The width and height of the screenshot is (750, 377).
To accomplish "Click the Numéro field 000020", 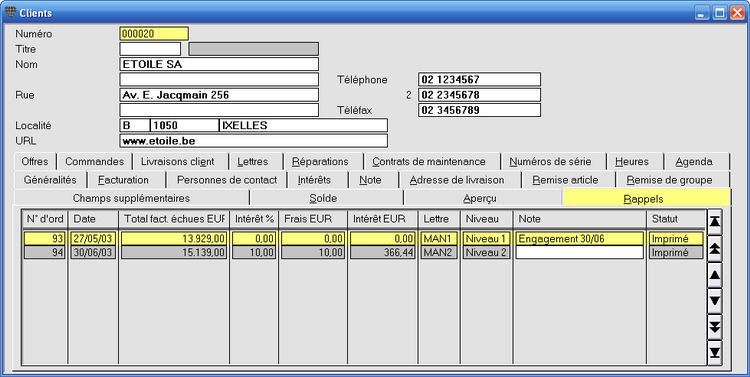I will pos(154,33).
